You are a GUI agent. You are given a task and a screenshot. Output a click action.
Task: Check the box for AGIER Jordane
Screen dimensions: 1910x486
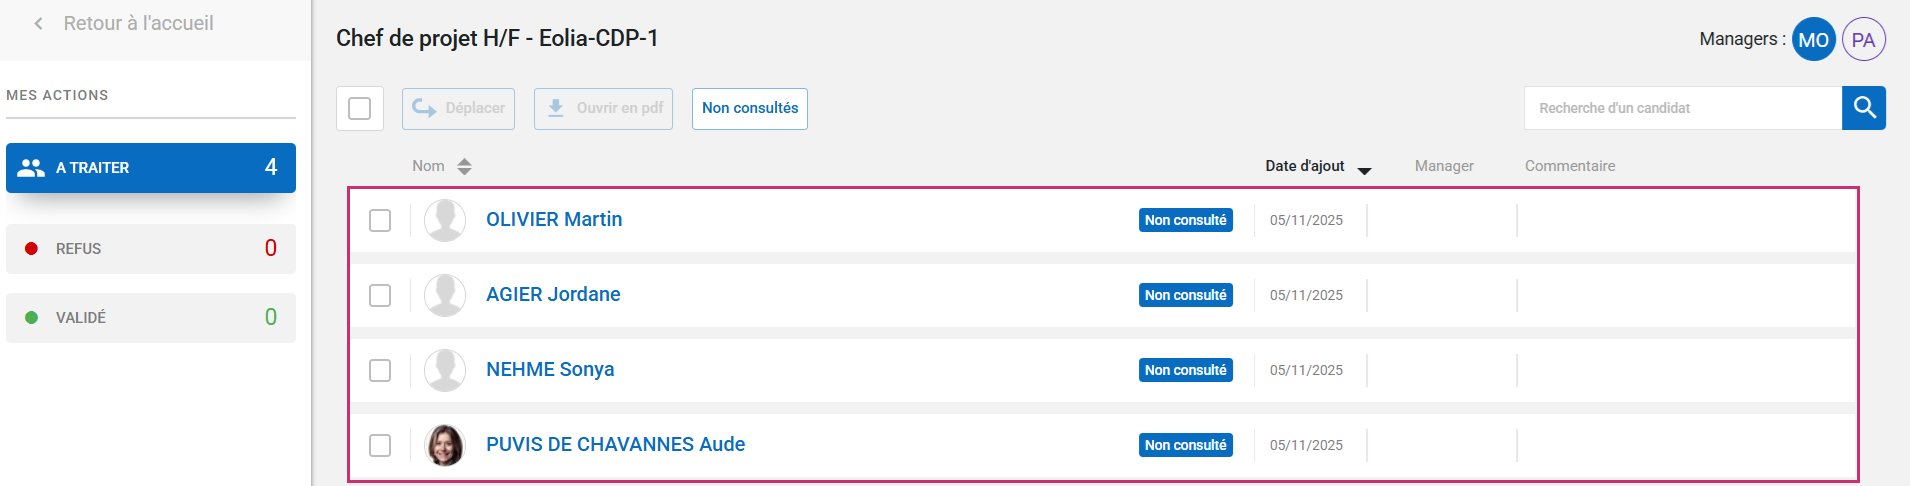[380, 295]
